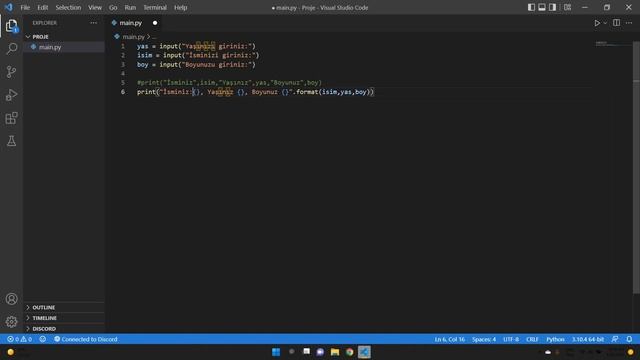This screenshot has height=360, width=640.
Task: Click the editor vertical scrollbar
Action: [x=636, y=167]
